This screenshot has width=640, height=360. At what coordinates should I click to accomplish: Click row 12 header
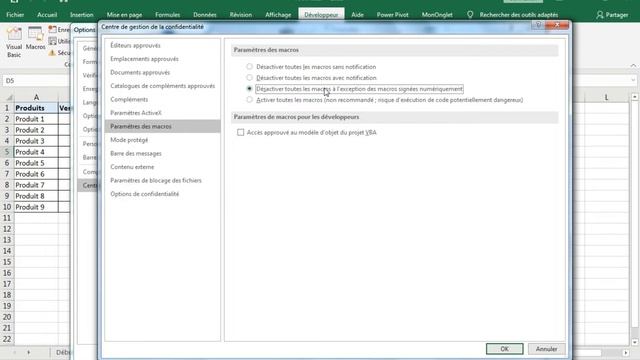pos(7,229)
